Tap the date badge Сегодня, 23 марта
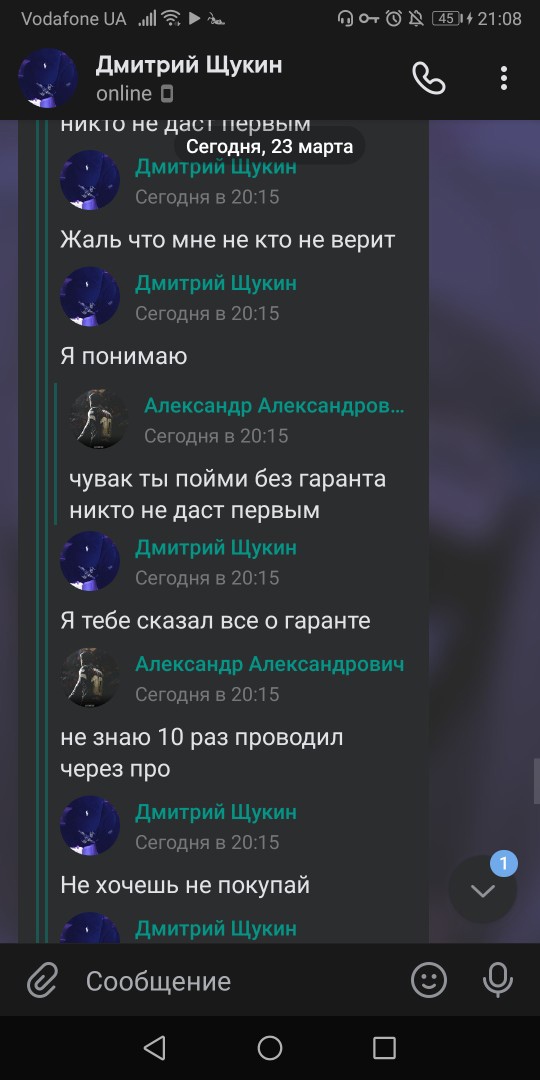Screen dimensions: 540x1080 [269, 146]
